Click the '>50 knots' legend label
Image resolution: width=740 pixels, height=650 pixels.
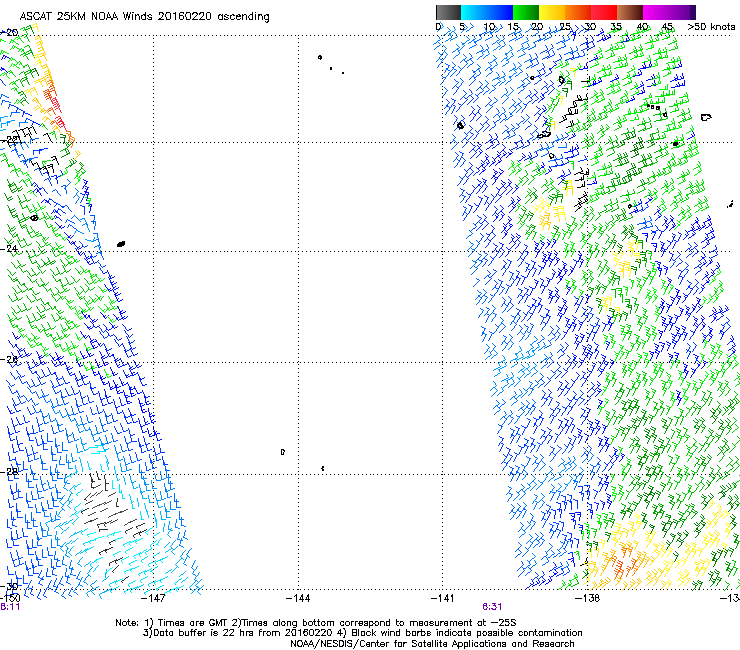711,27
